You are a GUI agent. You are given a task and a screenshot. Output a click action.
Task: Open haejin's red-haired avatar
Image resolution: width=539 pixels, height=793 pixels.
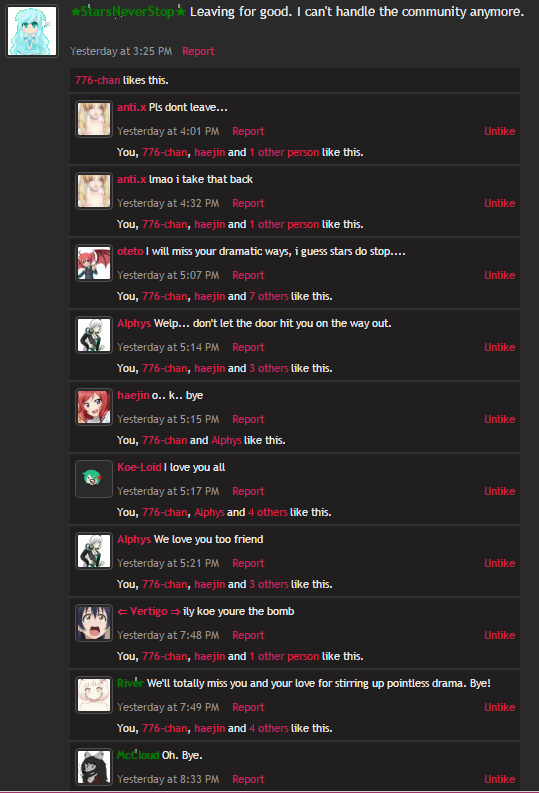pos(94,407)
